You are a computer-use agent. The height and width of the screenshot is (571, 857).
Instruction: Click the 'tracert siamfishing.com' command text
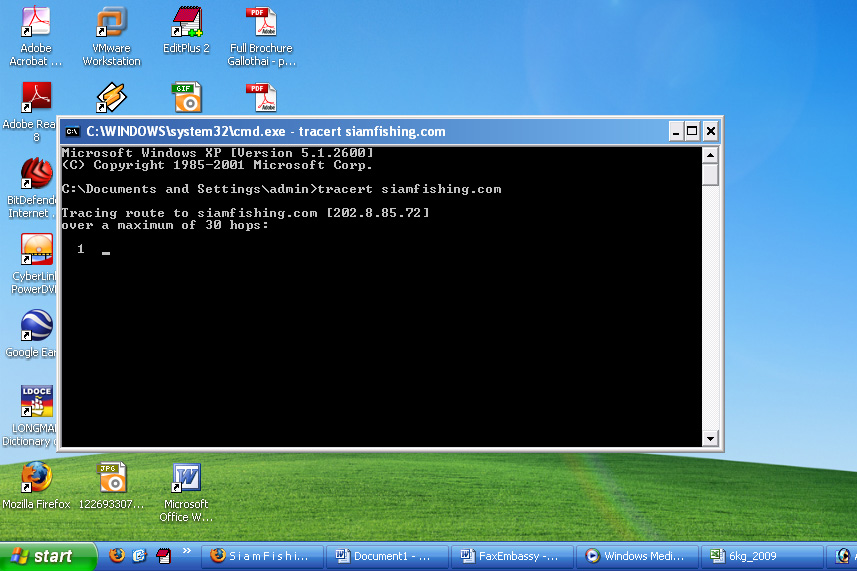pos(409,189)
